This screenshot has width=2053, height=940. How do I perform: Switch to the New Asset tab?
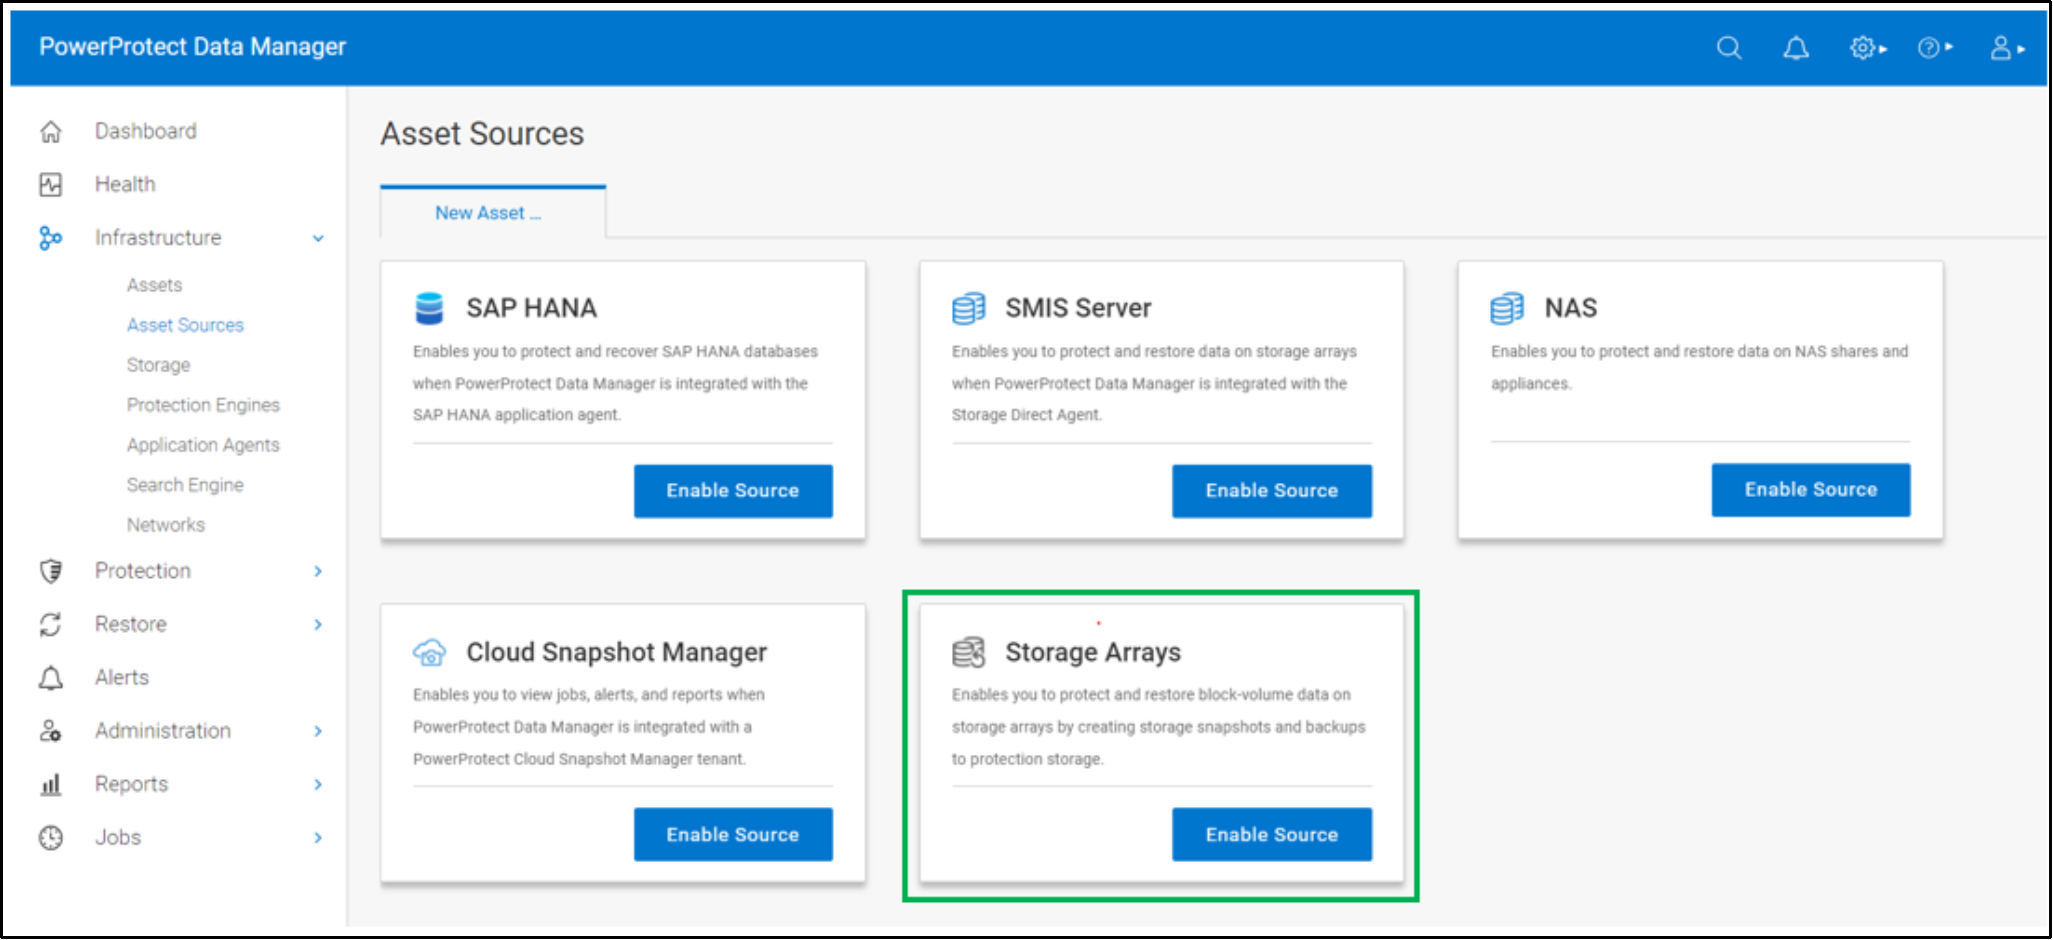493,212
